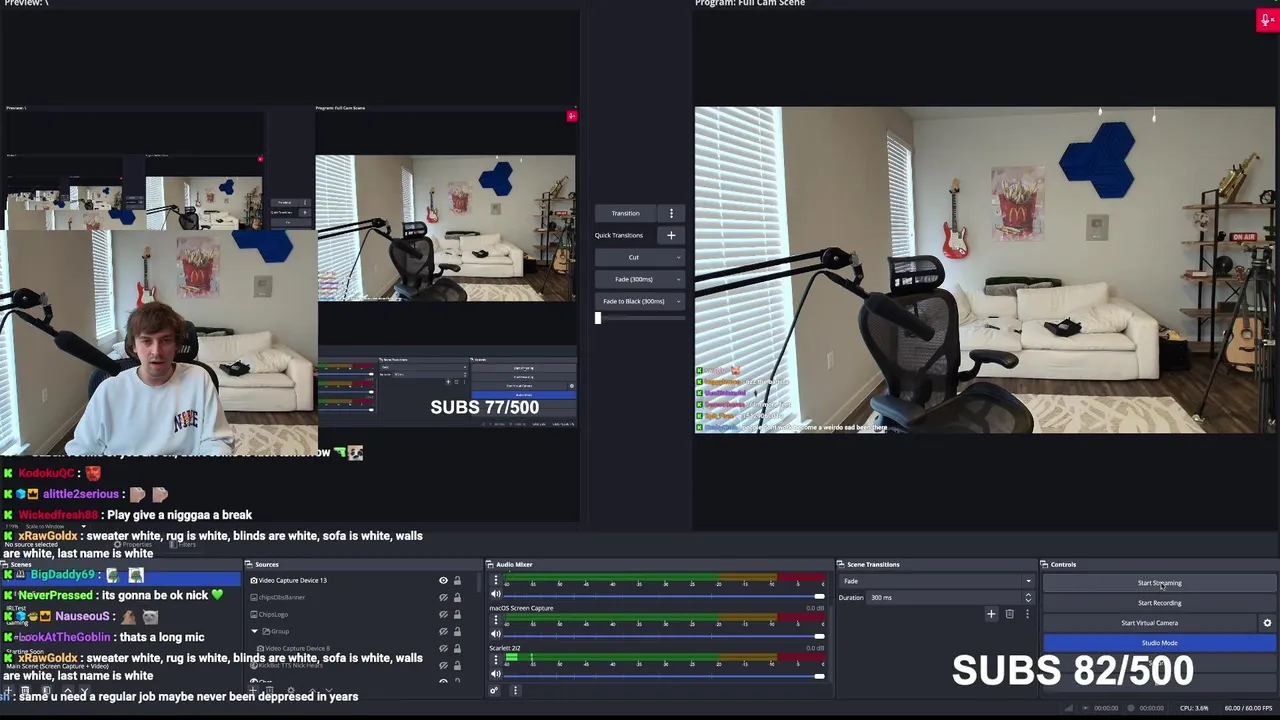Select the ChipsLogo source row
This screenshot has height=720, width=1280.
[355, 614]
